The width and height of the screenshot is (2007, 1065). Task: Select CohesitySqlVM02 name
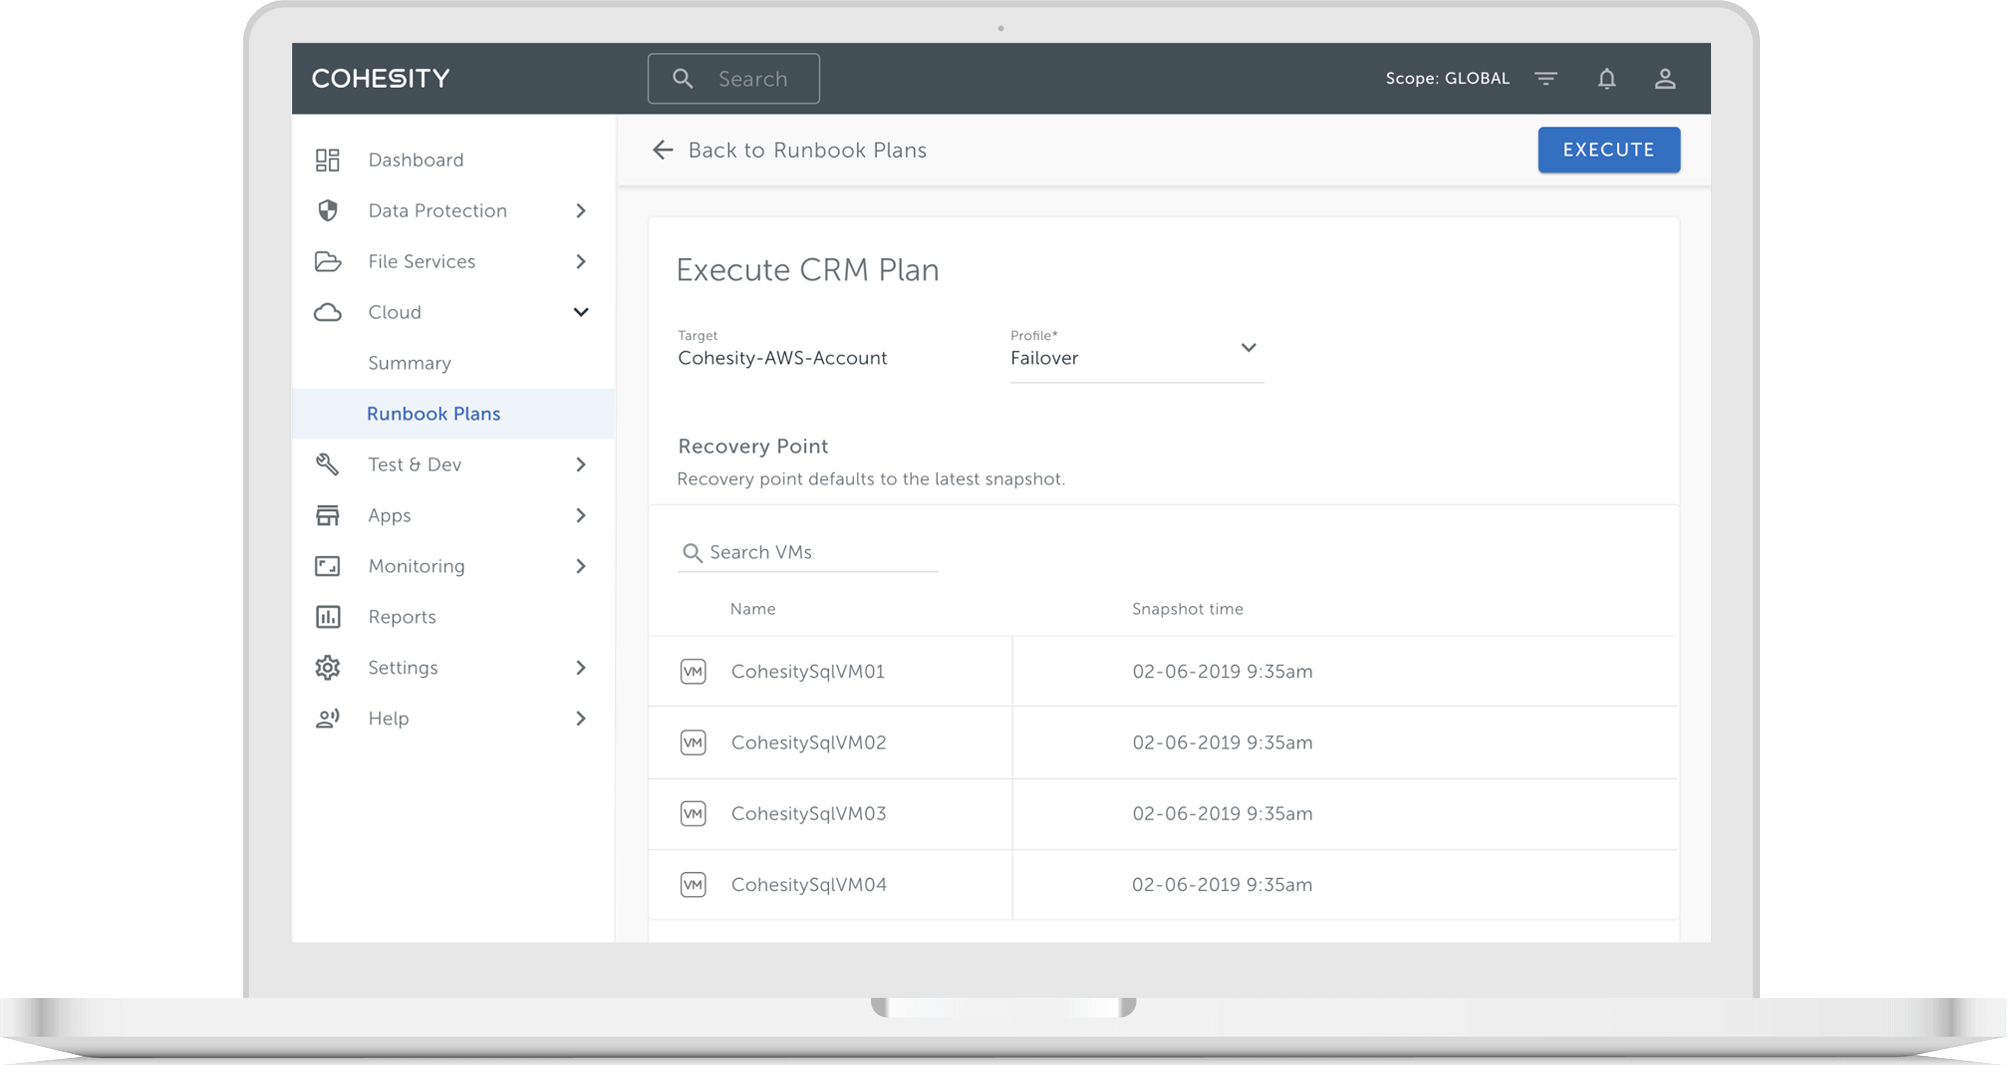click(808, 742)
